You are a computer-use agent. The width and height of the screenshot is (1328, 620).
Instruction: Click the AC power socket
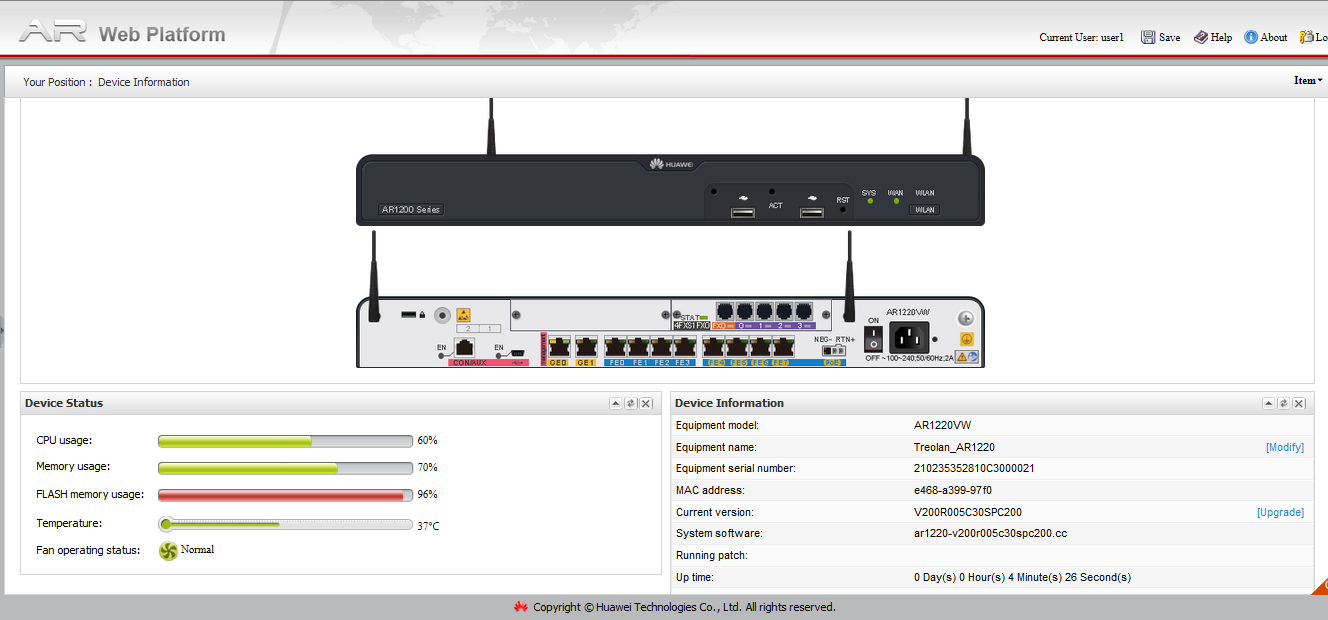(909, 338)
